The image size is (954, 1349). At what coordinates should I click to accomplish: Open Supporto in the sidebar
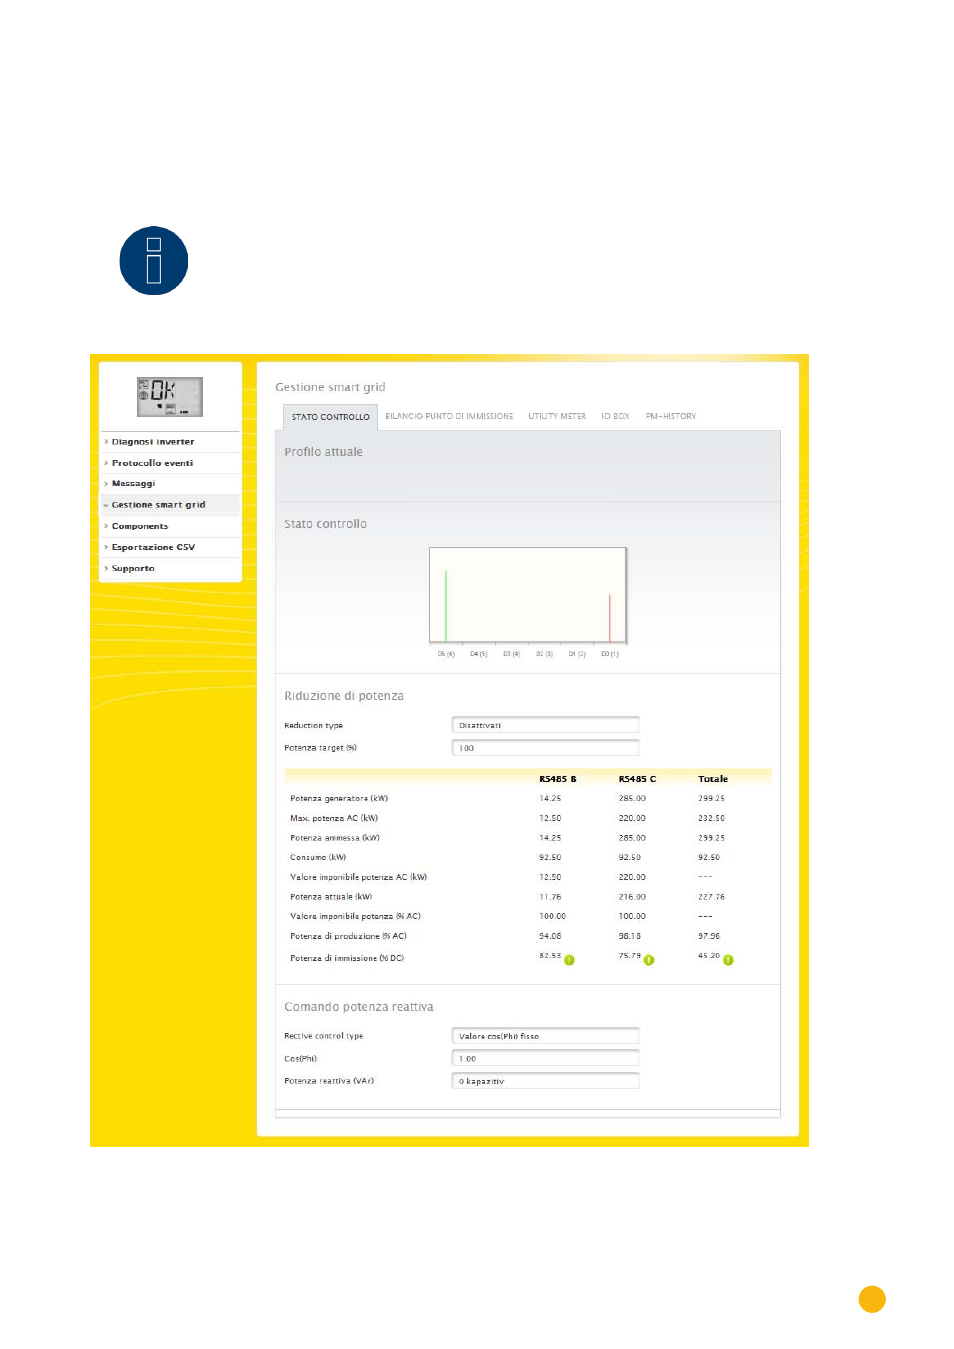pos(170,568)
